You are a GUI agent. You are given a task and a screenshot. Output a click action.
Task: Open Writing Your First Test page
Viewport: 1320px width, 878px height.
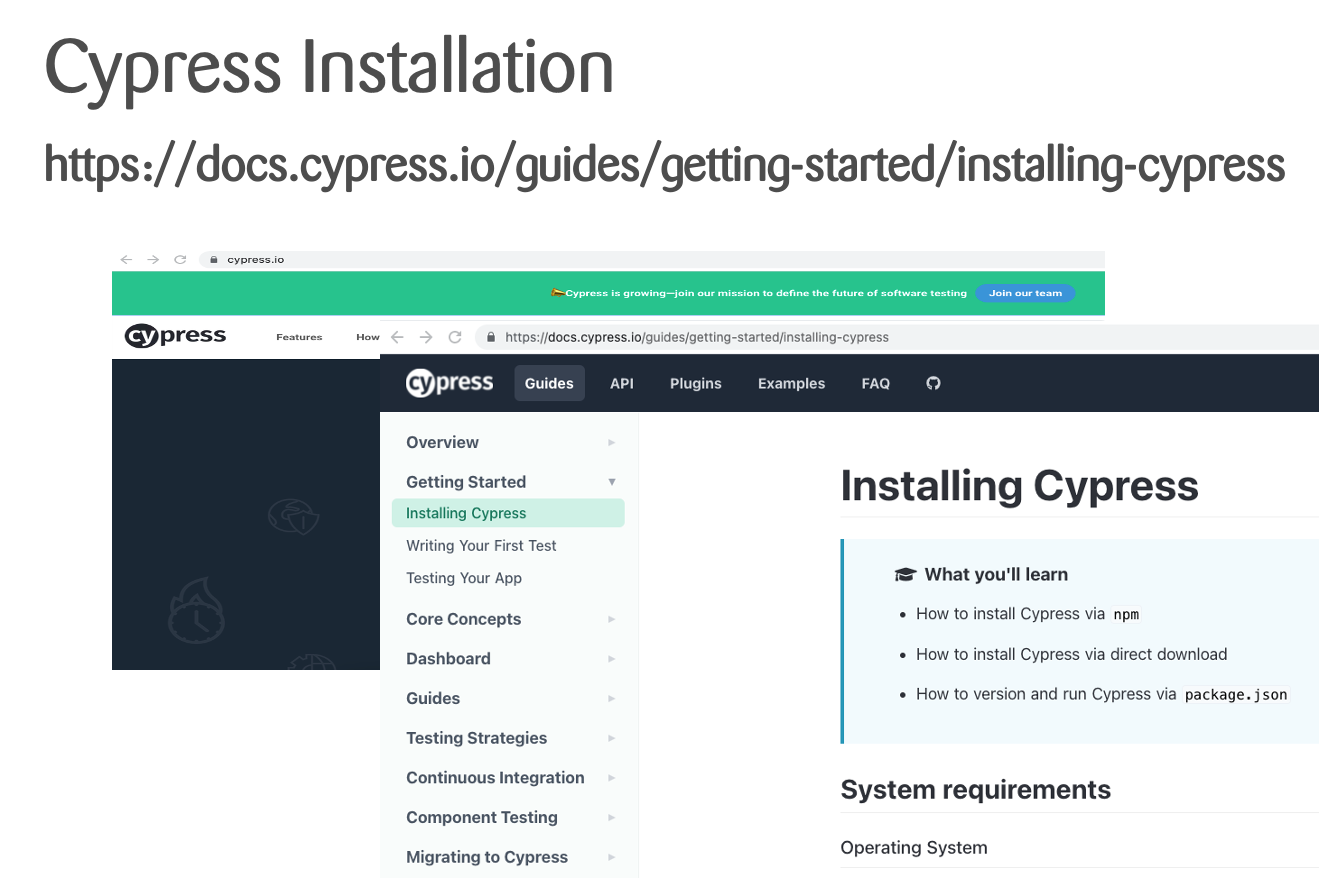(481, 545)
